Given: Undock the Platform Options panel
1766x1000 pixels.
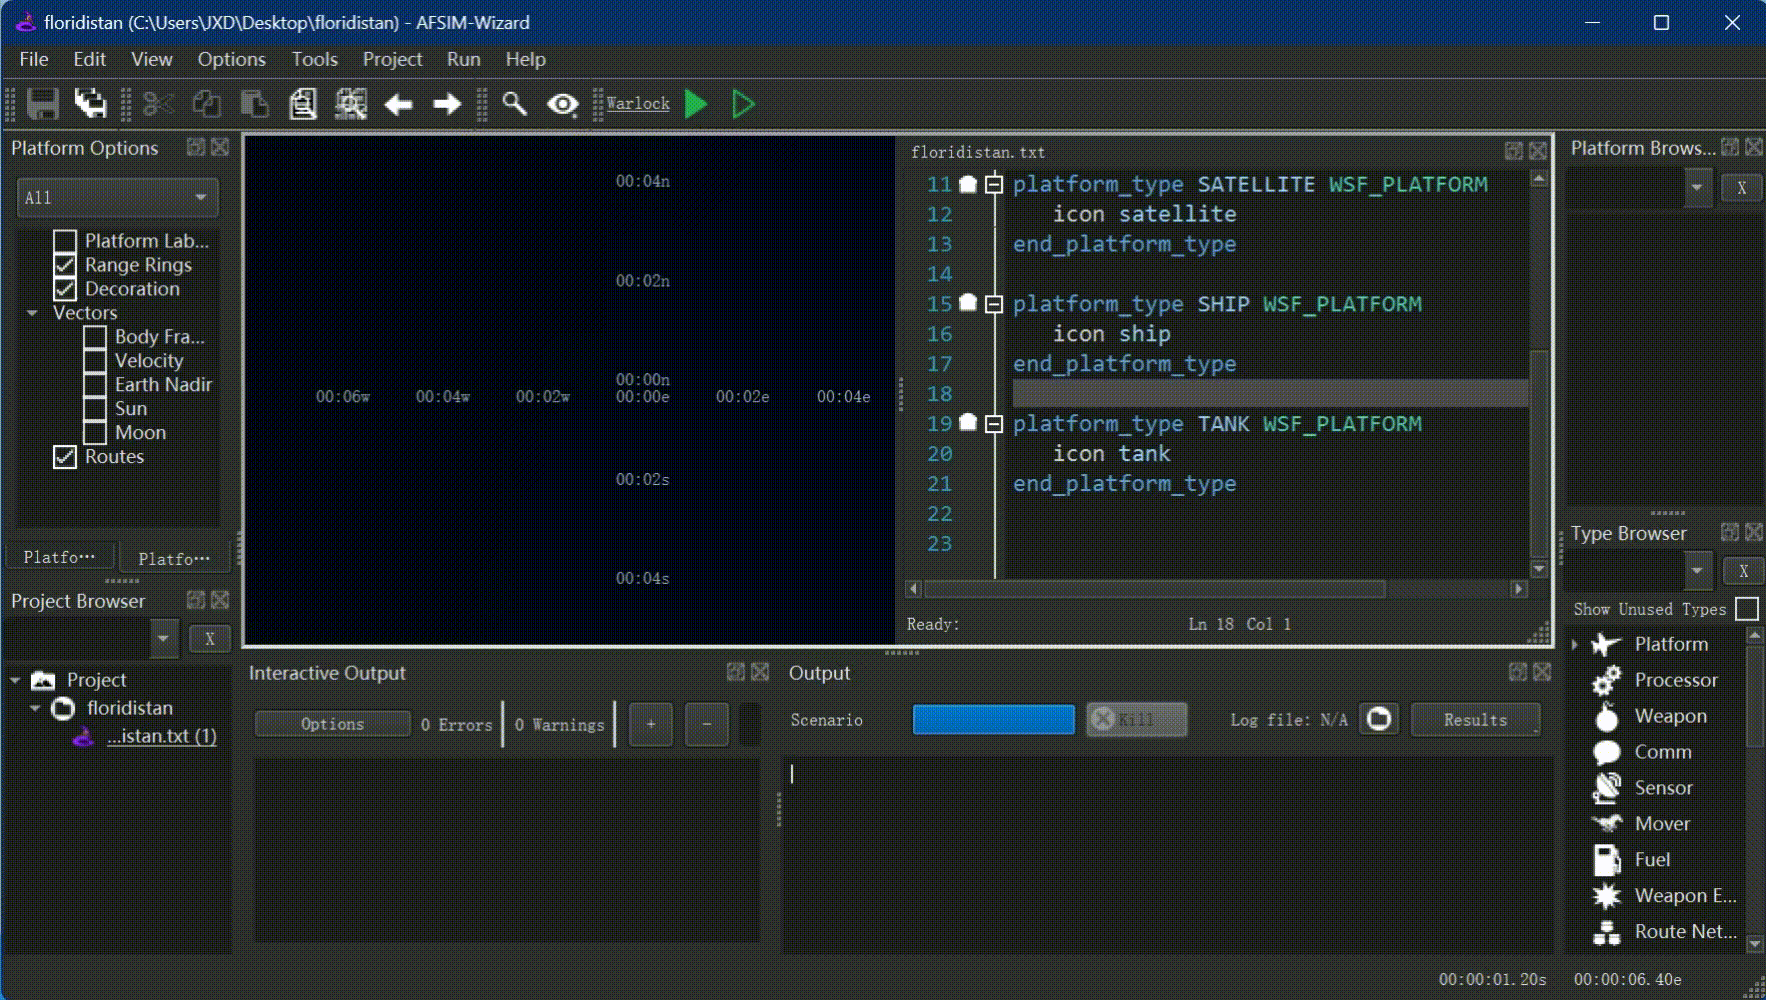Looking at the screenshot, I should [x=196, y=147].
